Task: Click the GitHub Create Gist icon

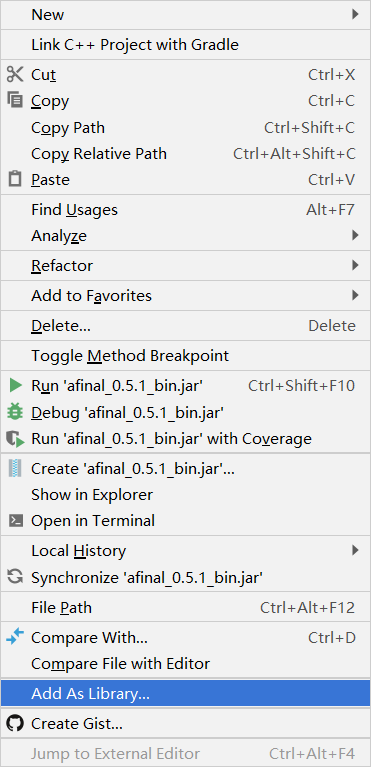Action: tap(15, 723)
